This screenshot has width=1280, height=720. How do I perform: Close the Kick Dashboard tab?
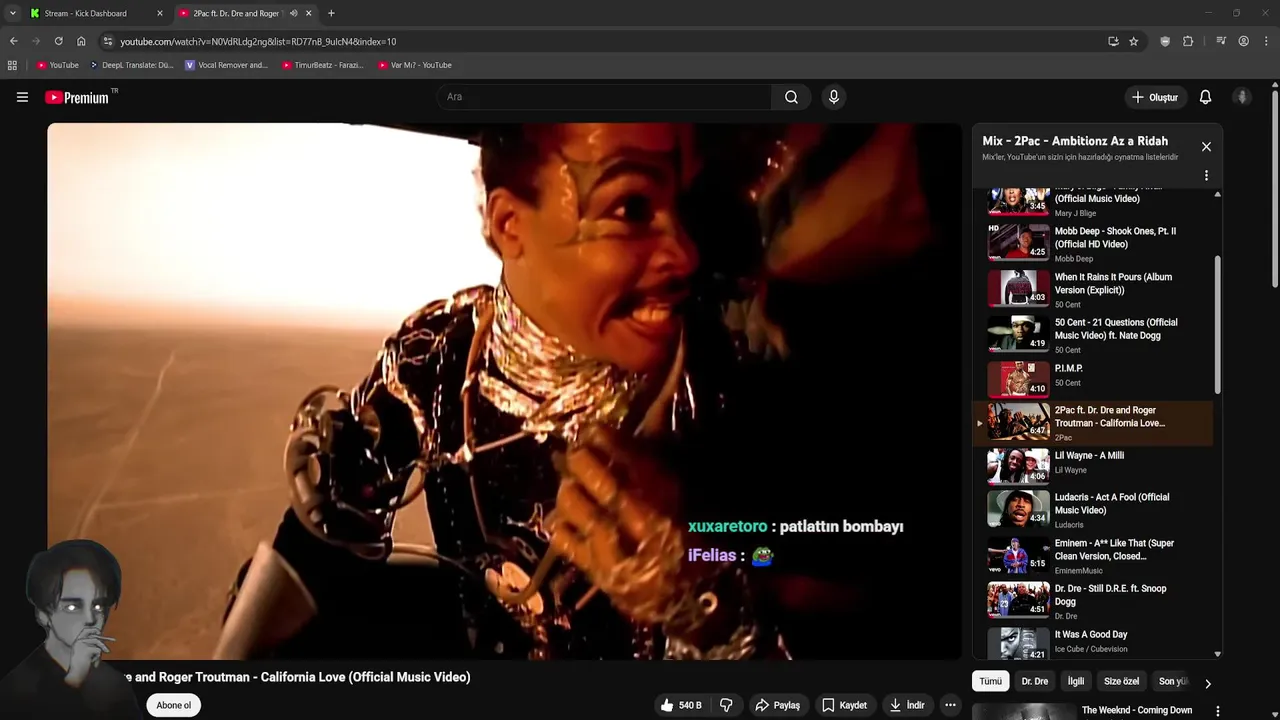(x=159, y=13)
